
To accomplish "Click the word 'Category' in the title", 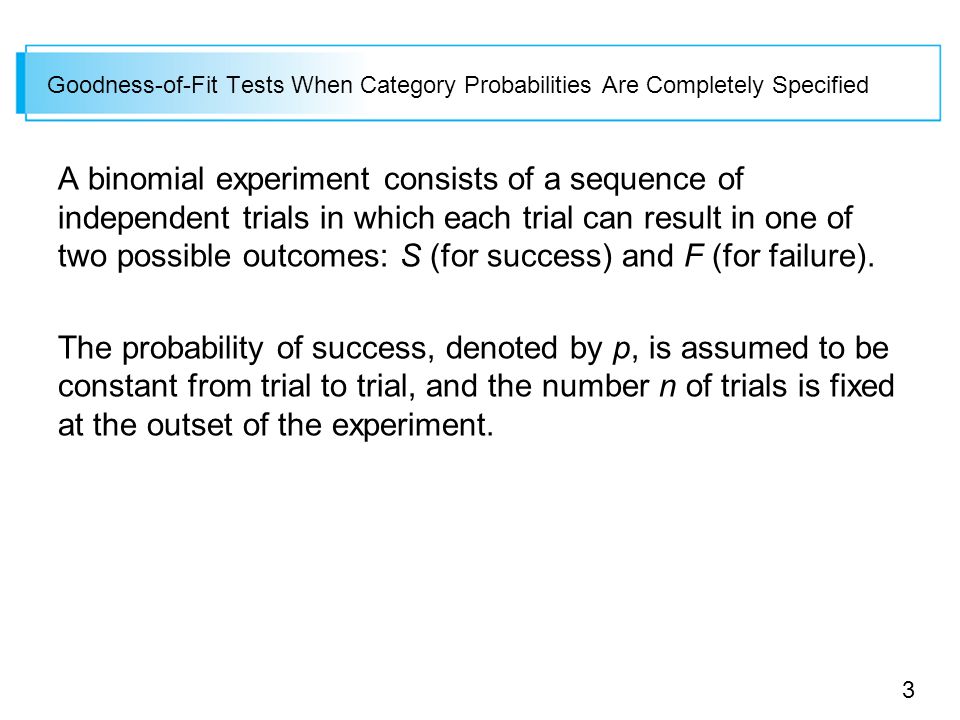I will tap(407, 85).
